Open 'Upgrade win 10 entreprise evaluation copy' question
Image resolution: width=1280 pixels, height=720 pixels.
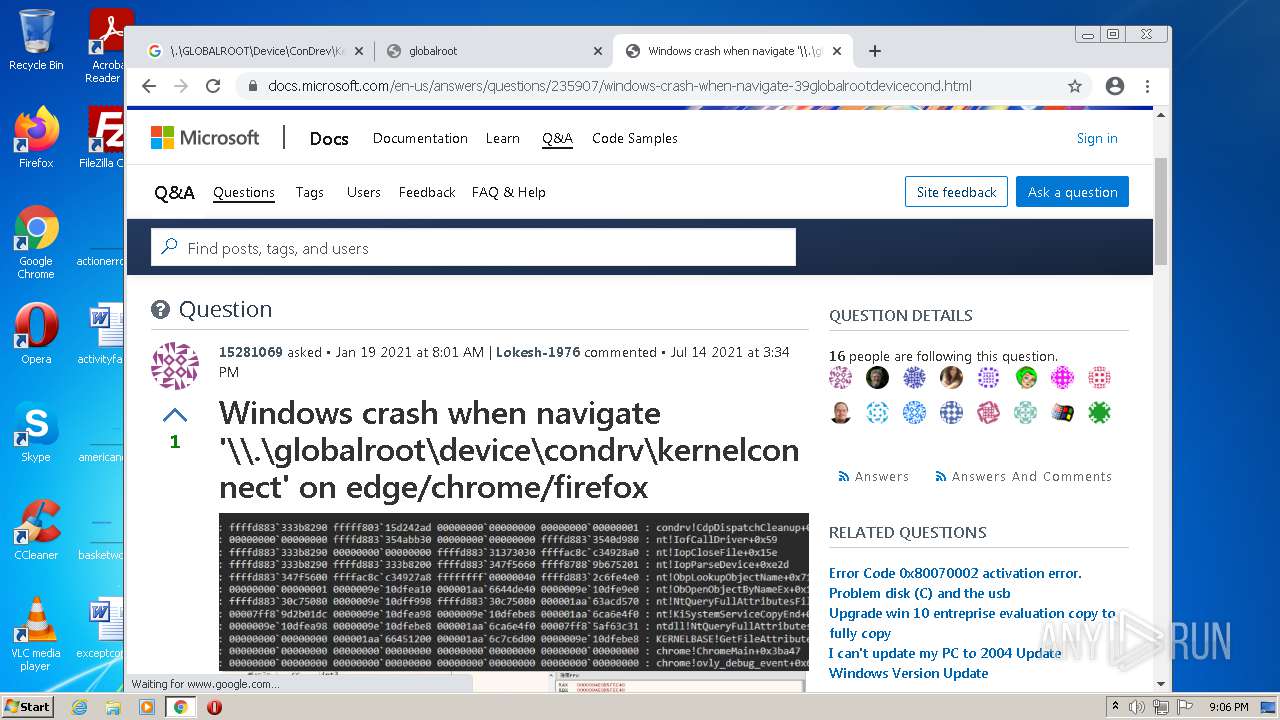coord(972,623)
